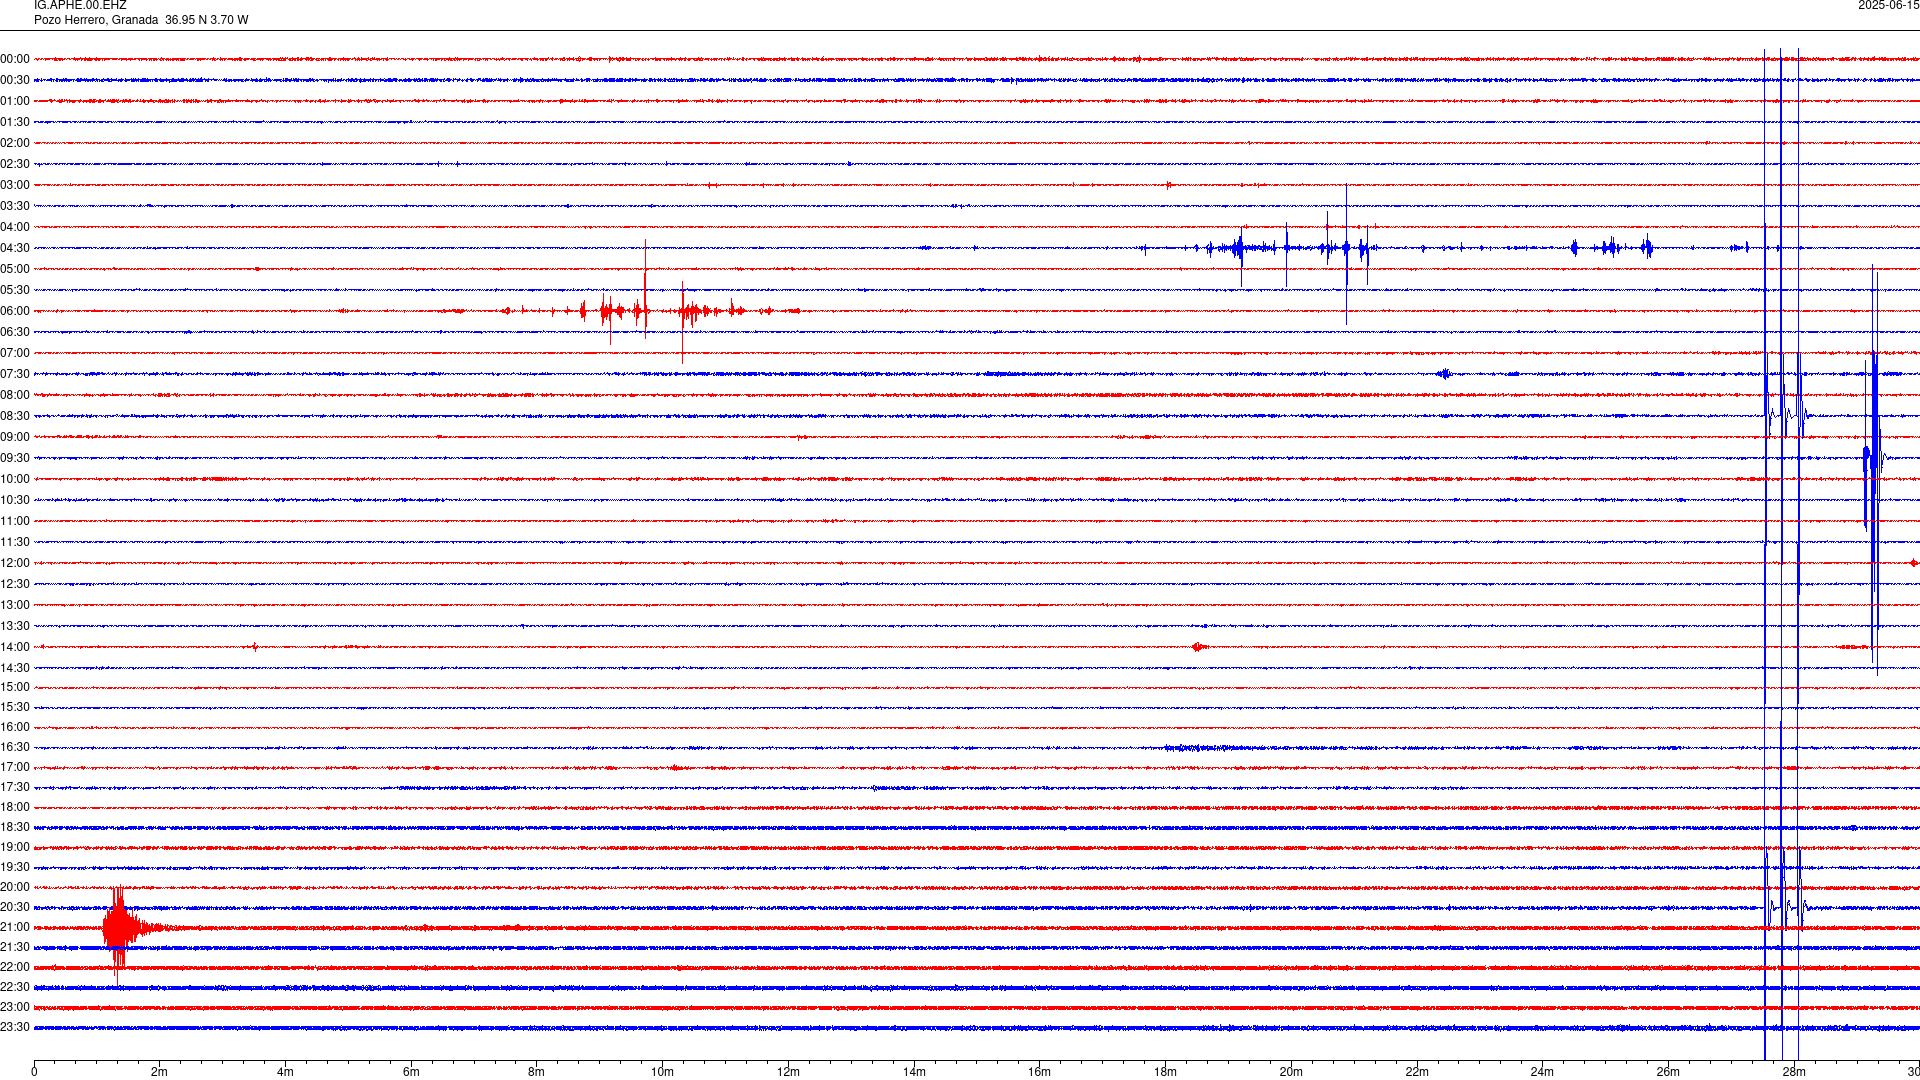Click the 12m axis tick label
Image resolution: width=1920 pixels, height=1080 pixels.
pos(788,1072)
